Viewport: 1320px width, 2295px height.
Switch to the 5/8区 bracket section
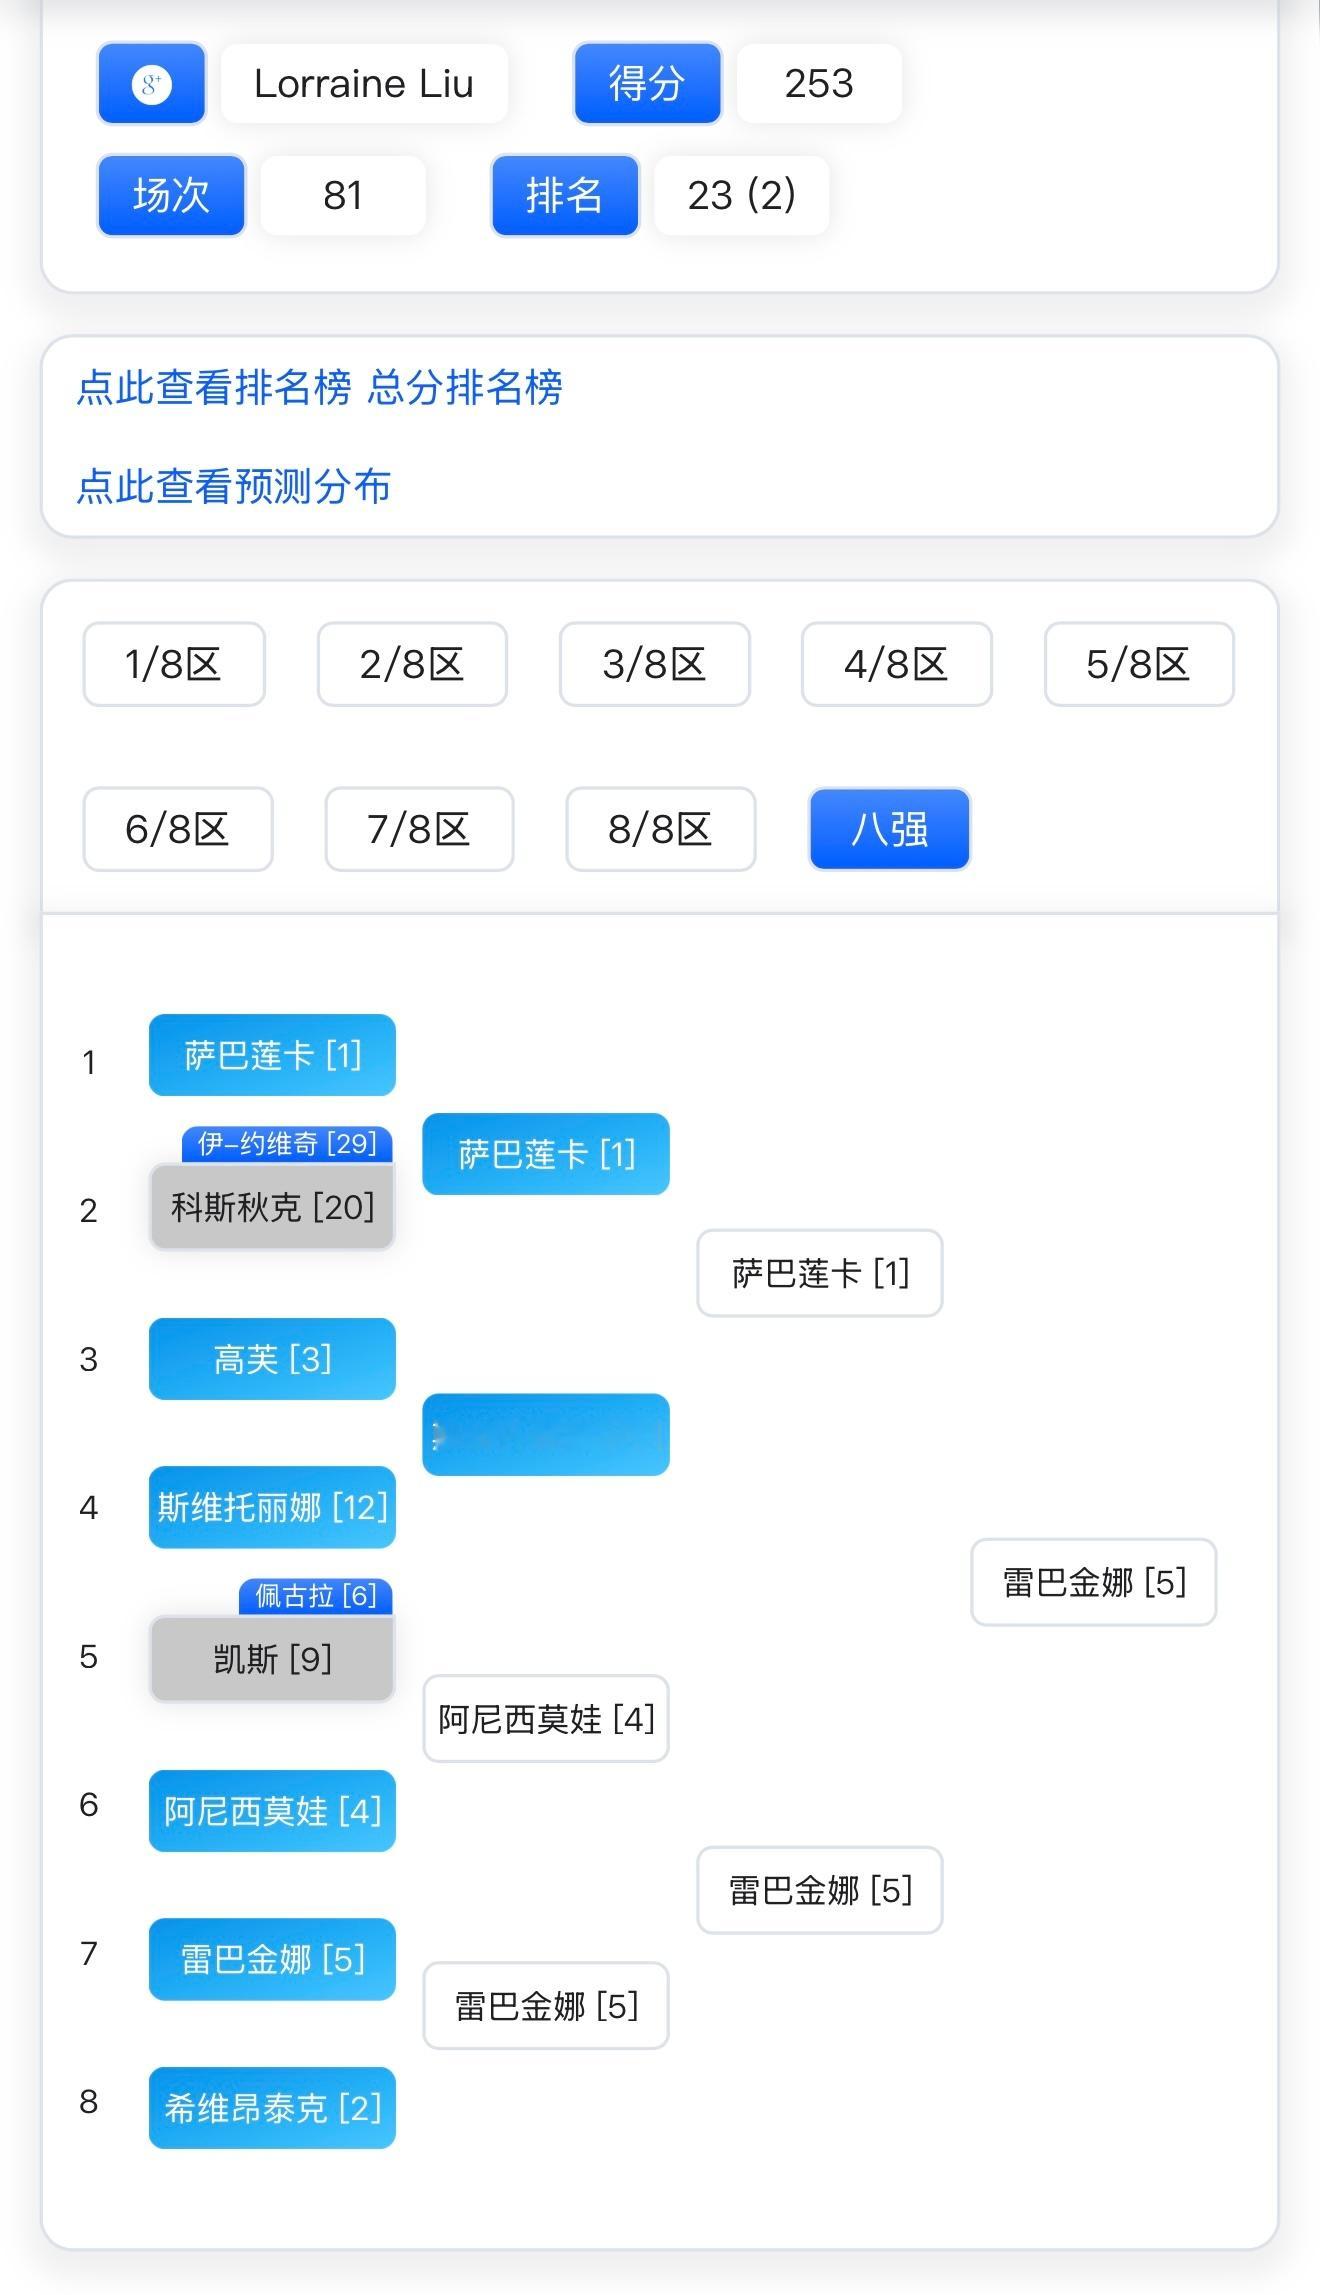[x=1139, y=664]
